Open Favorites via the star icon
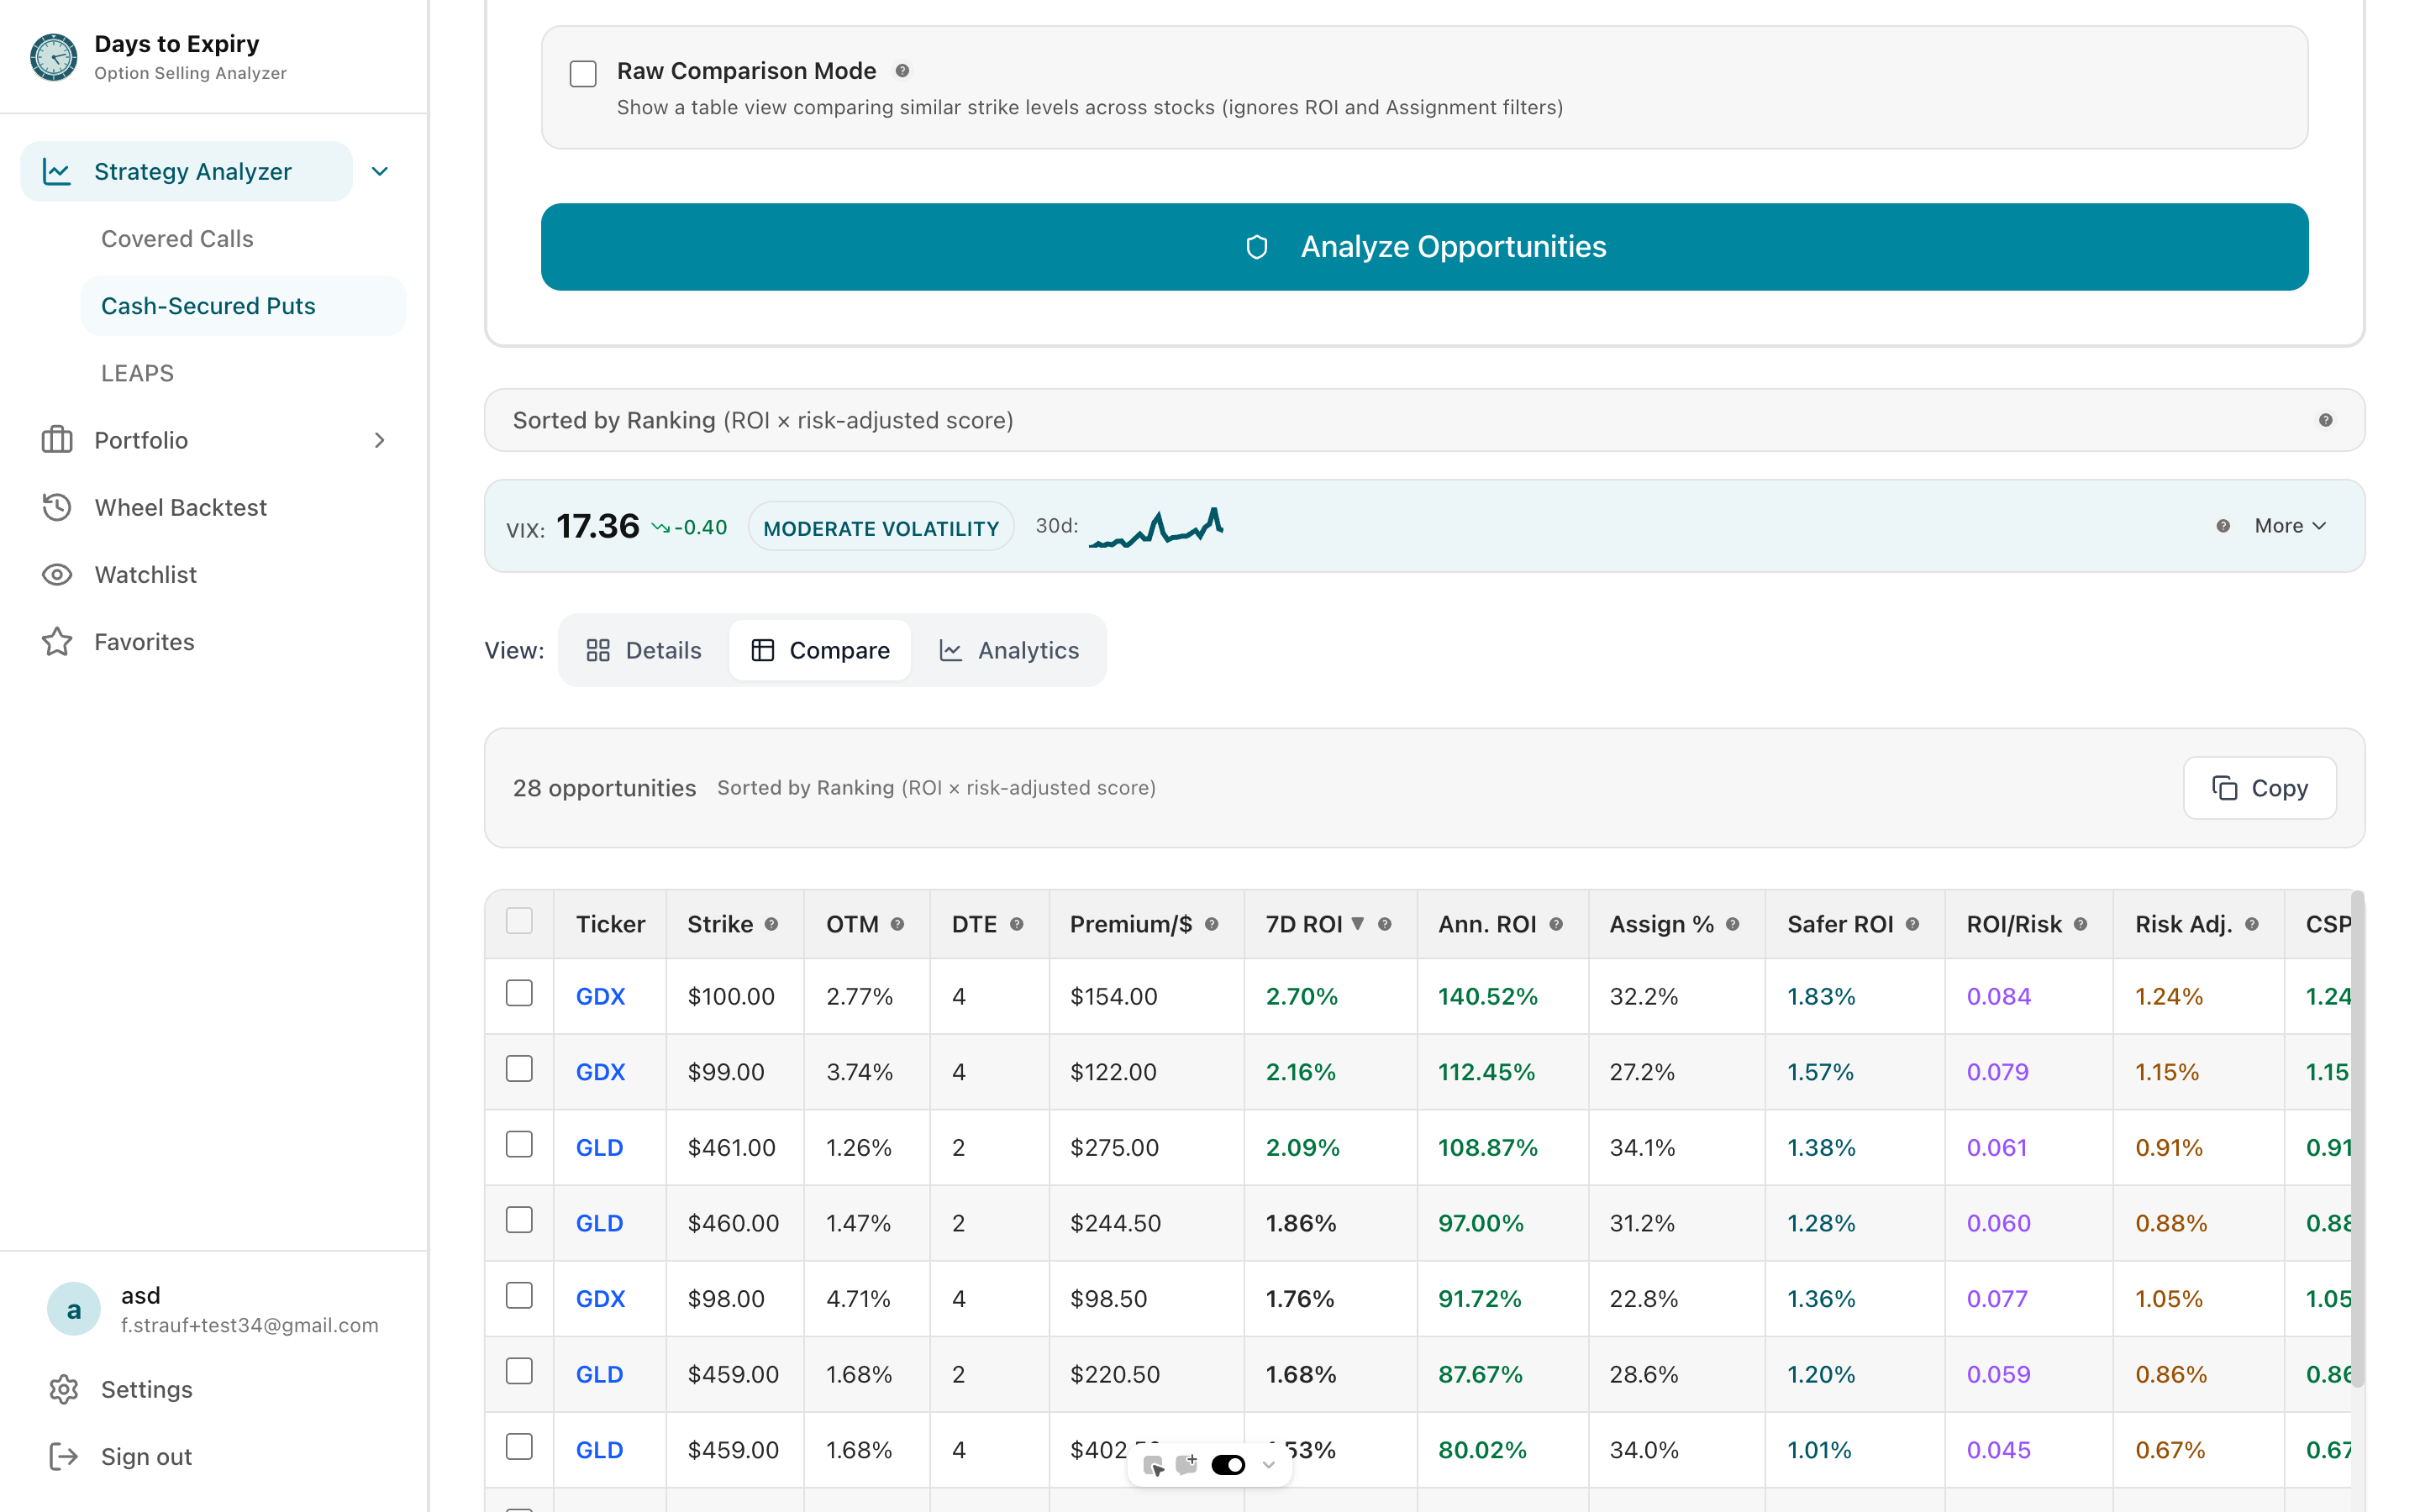This screenshot has width=2420, height=1512. click(57, 641)
